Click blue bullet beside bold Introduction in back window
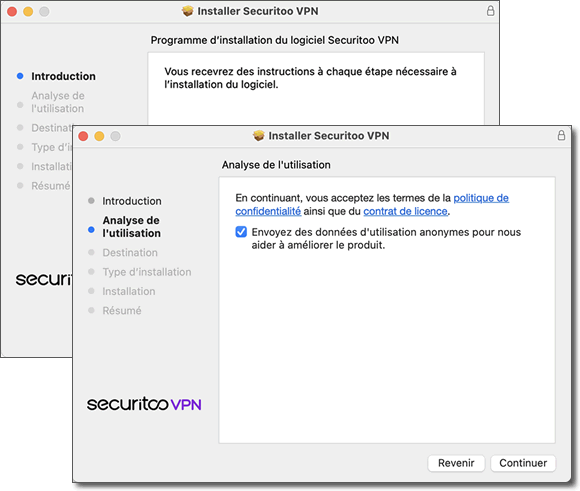This screenshot has height=491, width=580. (20, 76)
